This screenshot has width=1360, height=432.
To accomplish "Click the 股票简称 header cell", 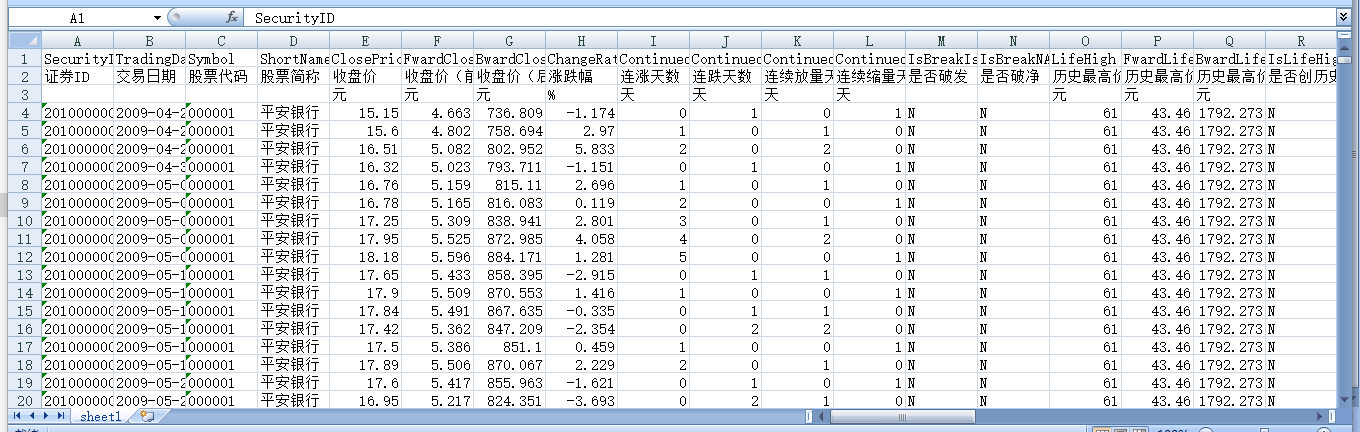I will pos(293,77).
